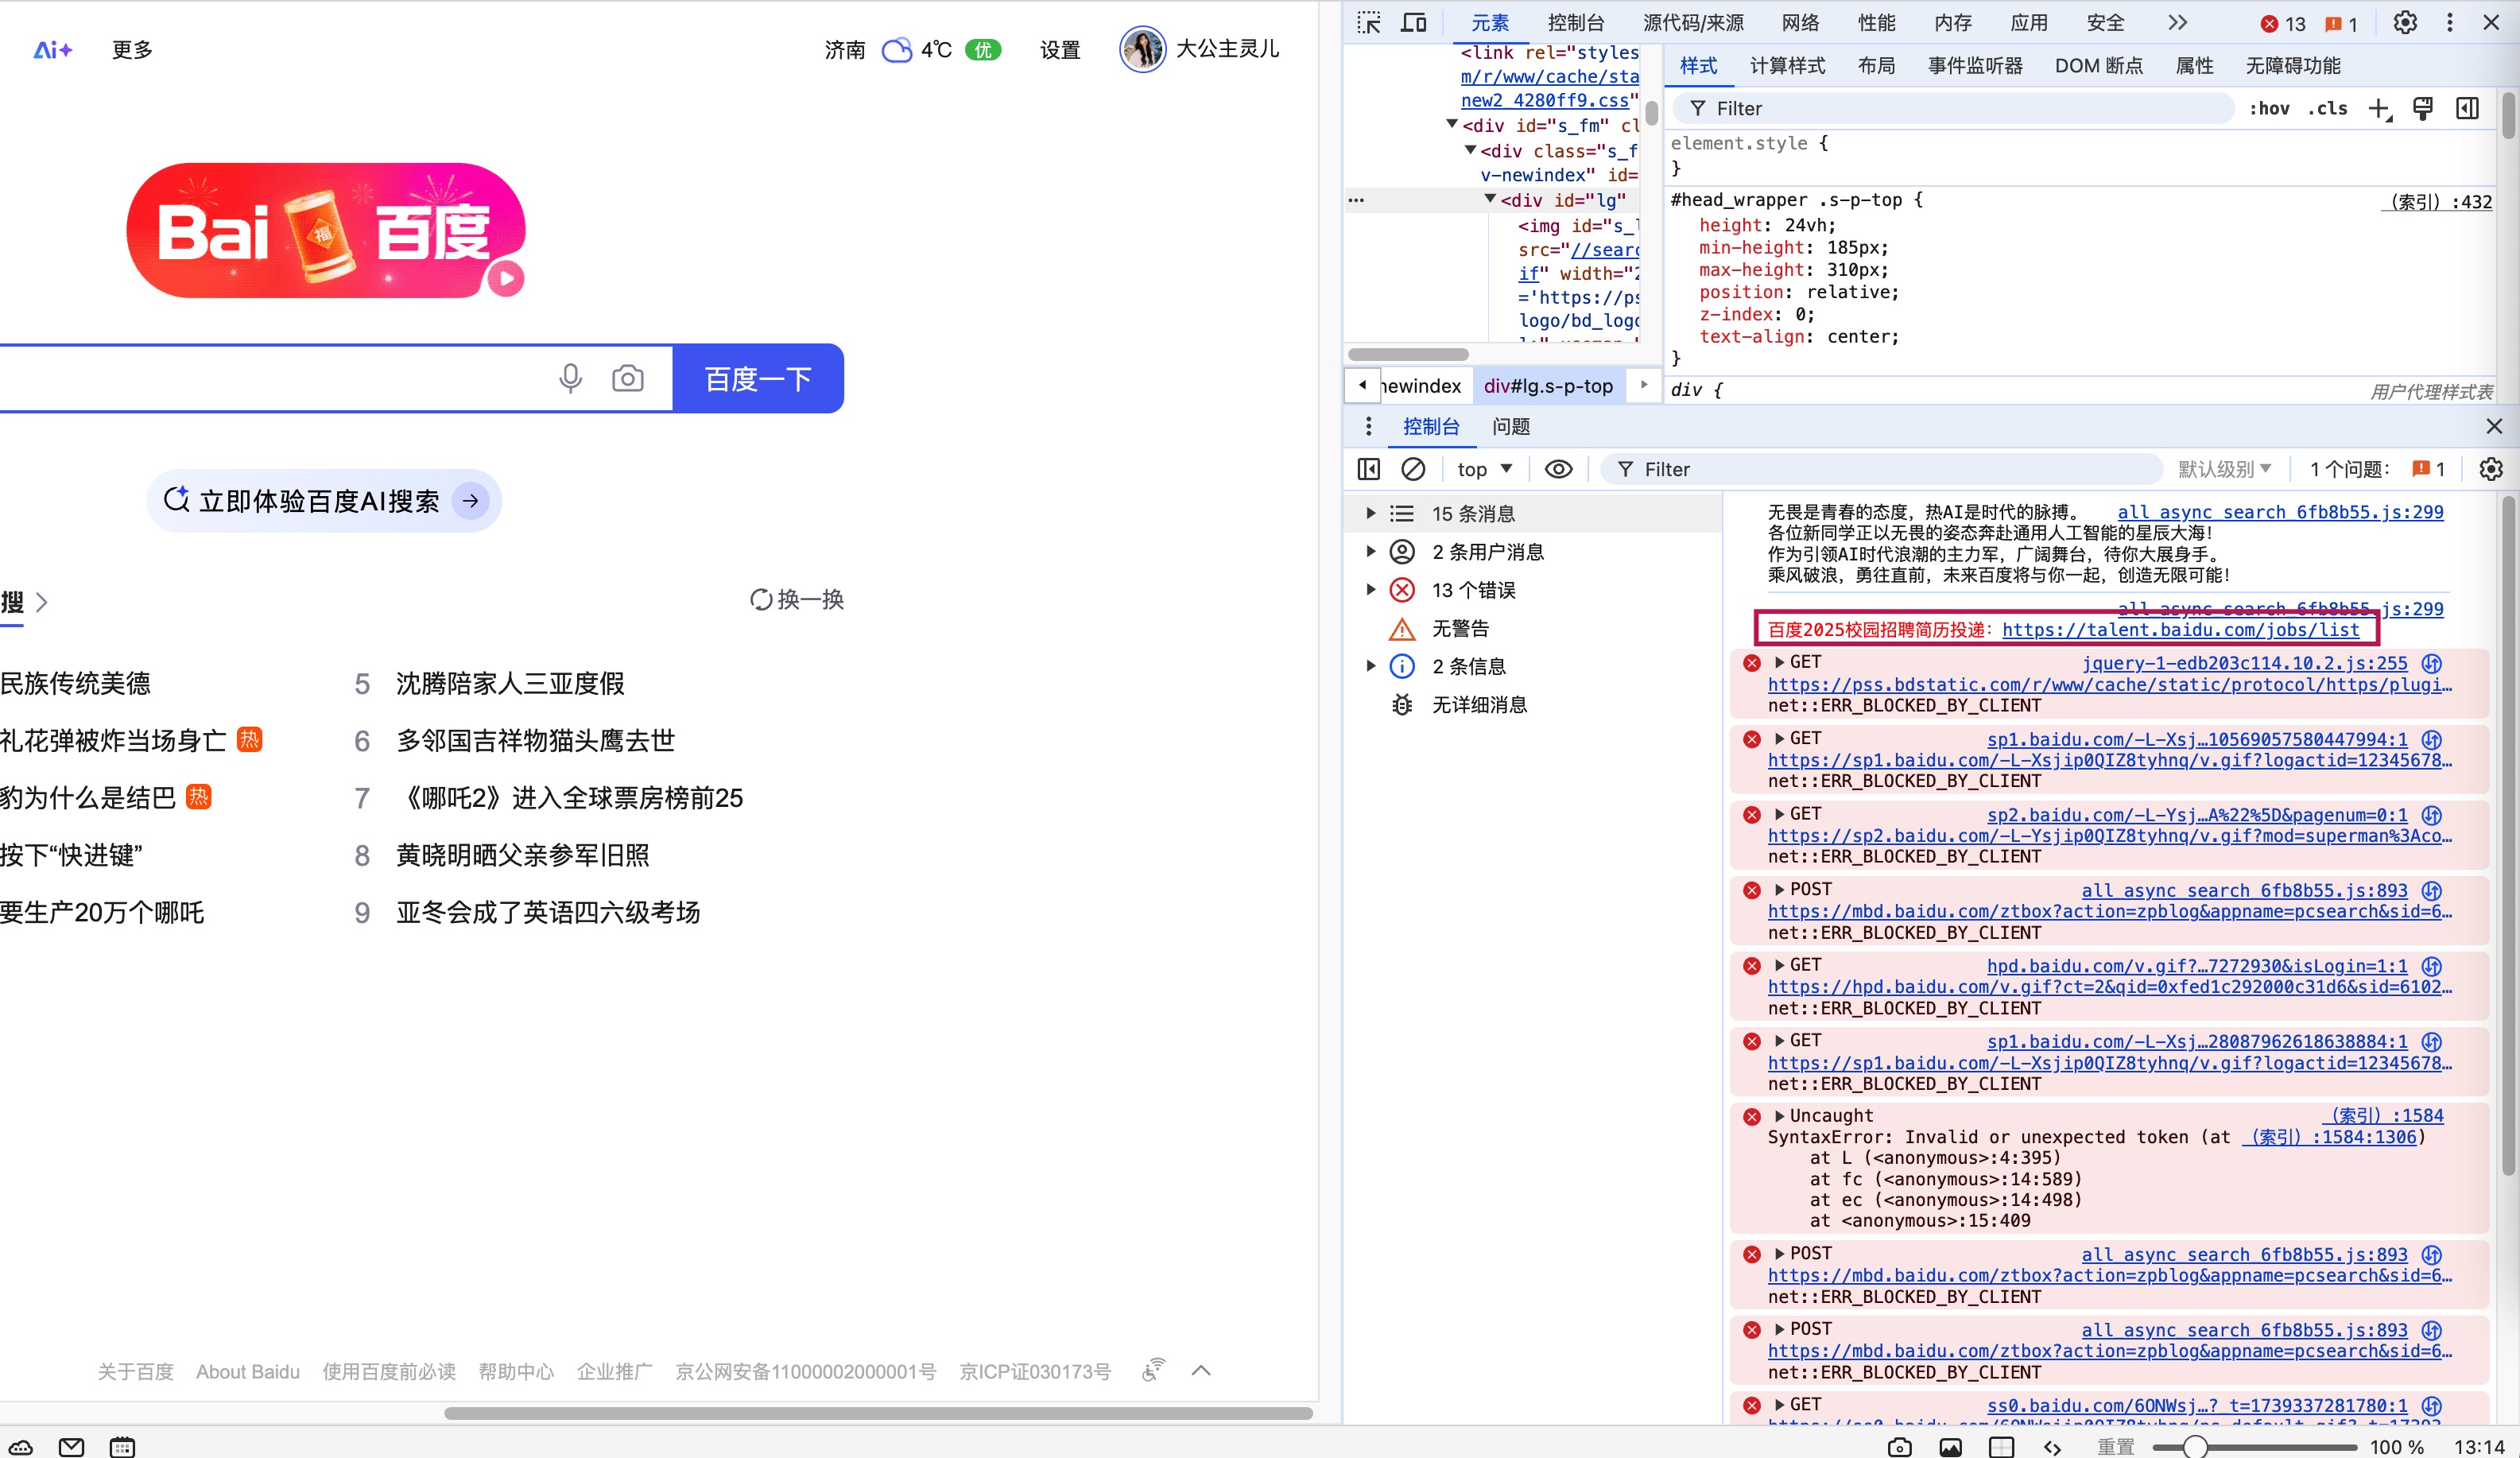
Task: Play the Baidu logo animation button
Action: point(506,278)
